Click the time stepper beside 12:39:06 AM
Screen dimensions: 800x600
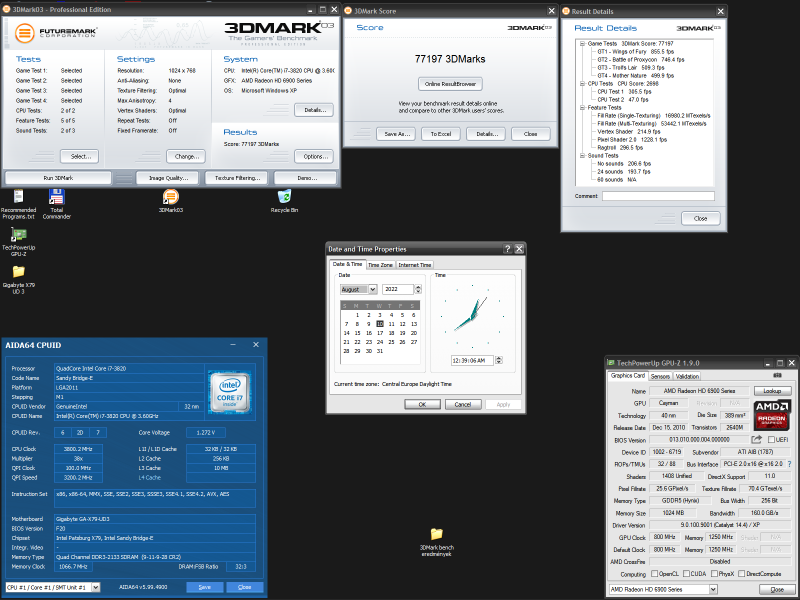coord(498,360)
